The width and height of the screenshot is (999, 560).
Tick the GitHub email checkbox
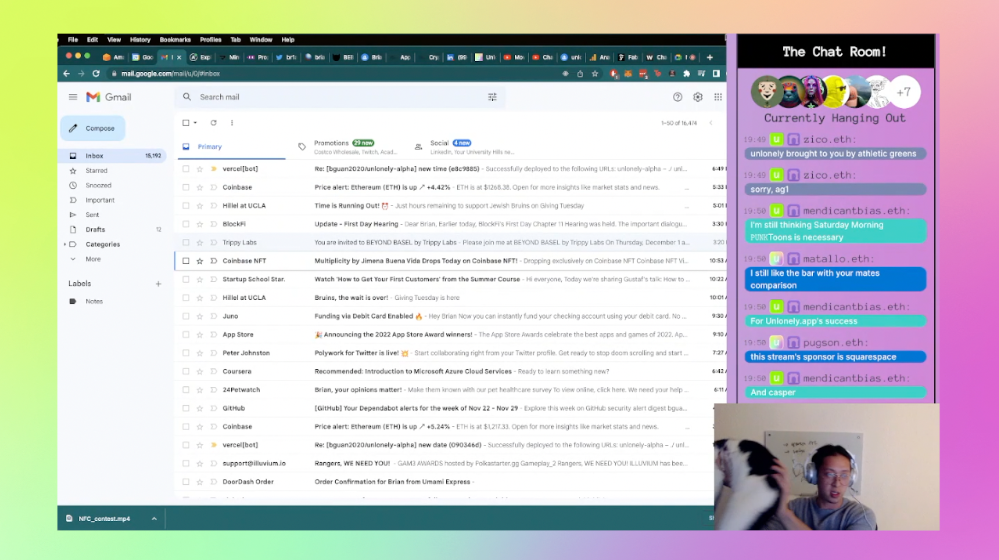coord(185,408)
